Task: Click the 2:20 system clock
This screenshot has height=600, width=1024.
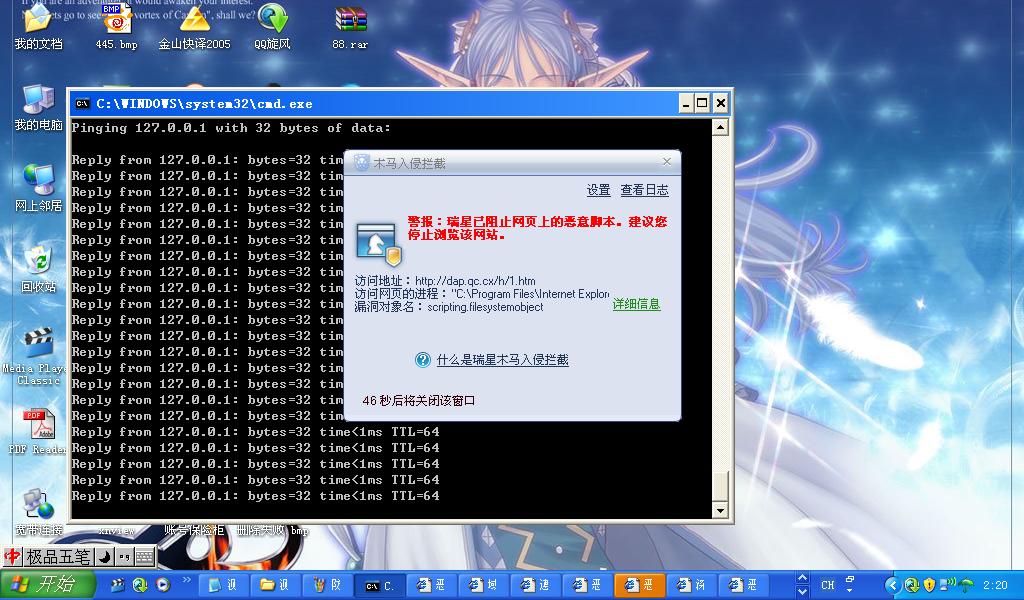Action: pyautogui.click(x=995, y=585)
